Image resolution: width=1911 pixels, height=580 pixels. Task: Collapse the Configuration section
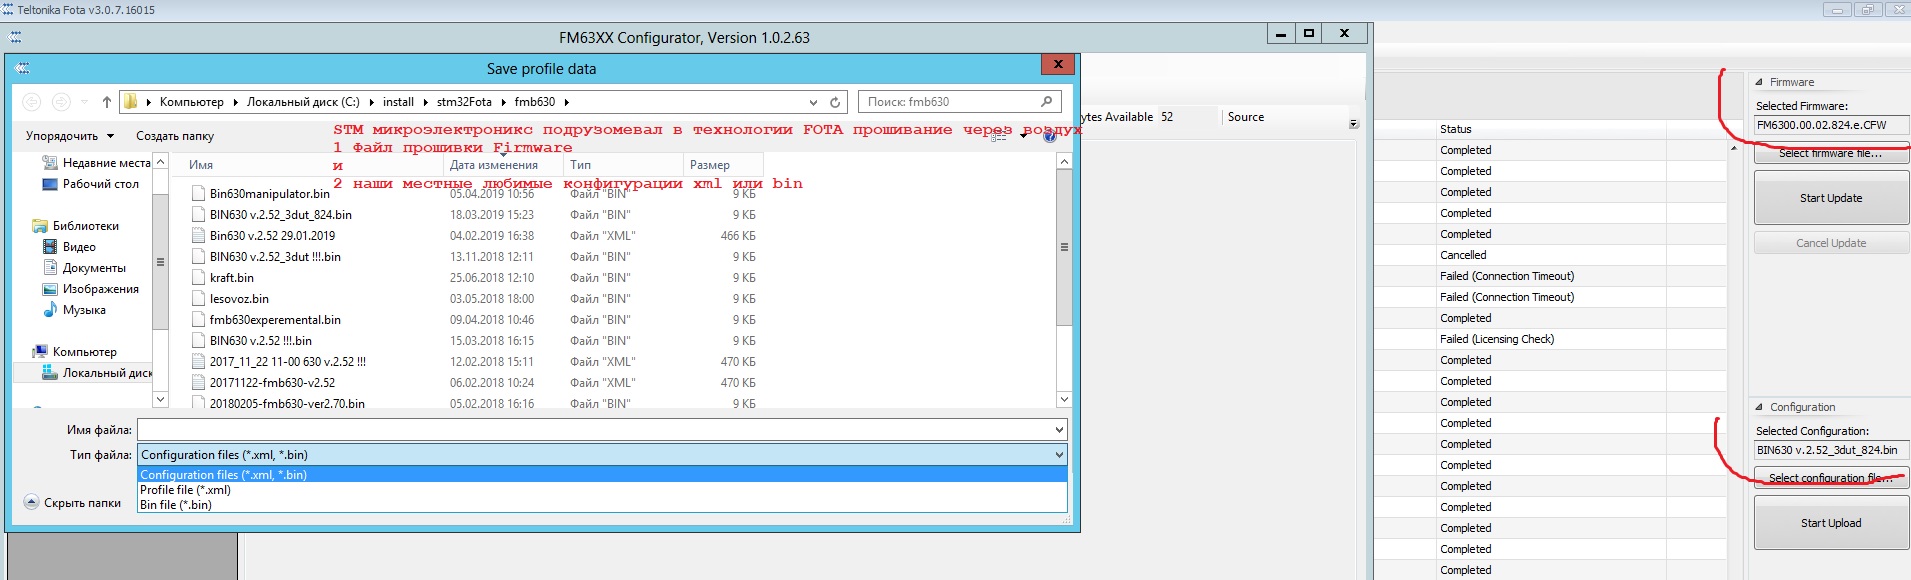pyautogui.click(x=1759, y=407)
